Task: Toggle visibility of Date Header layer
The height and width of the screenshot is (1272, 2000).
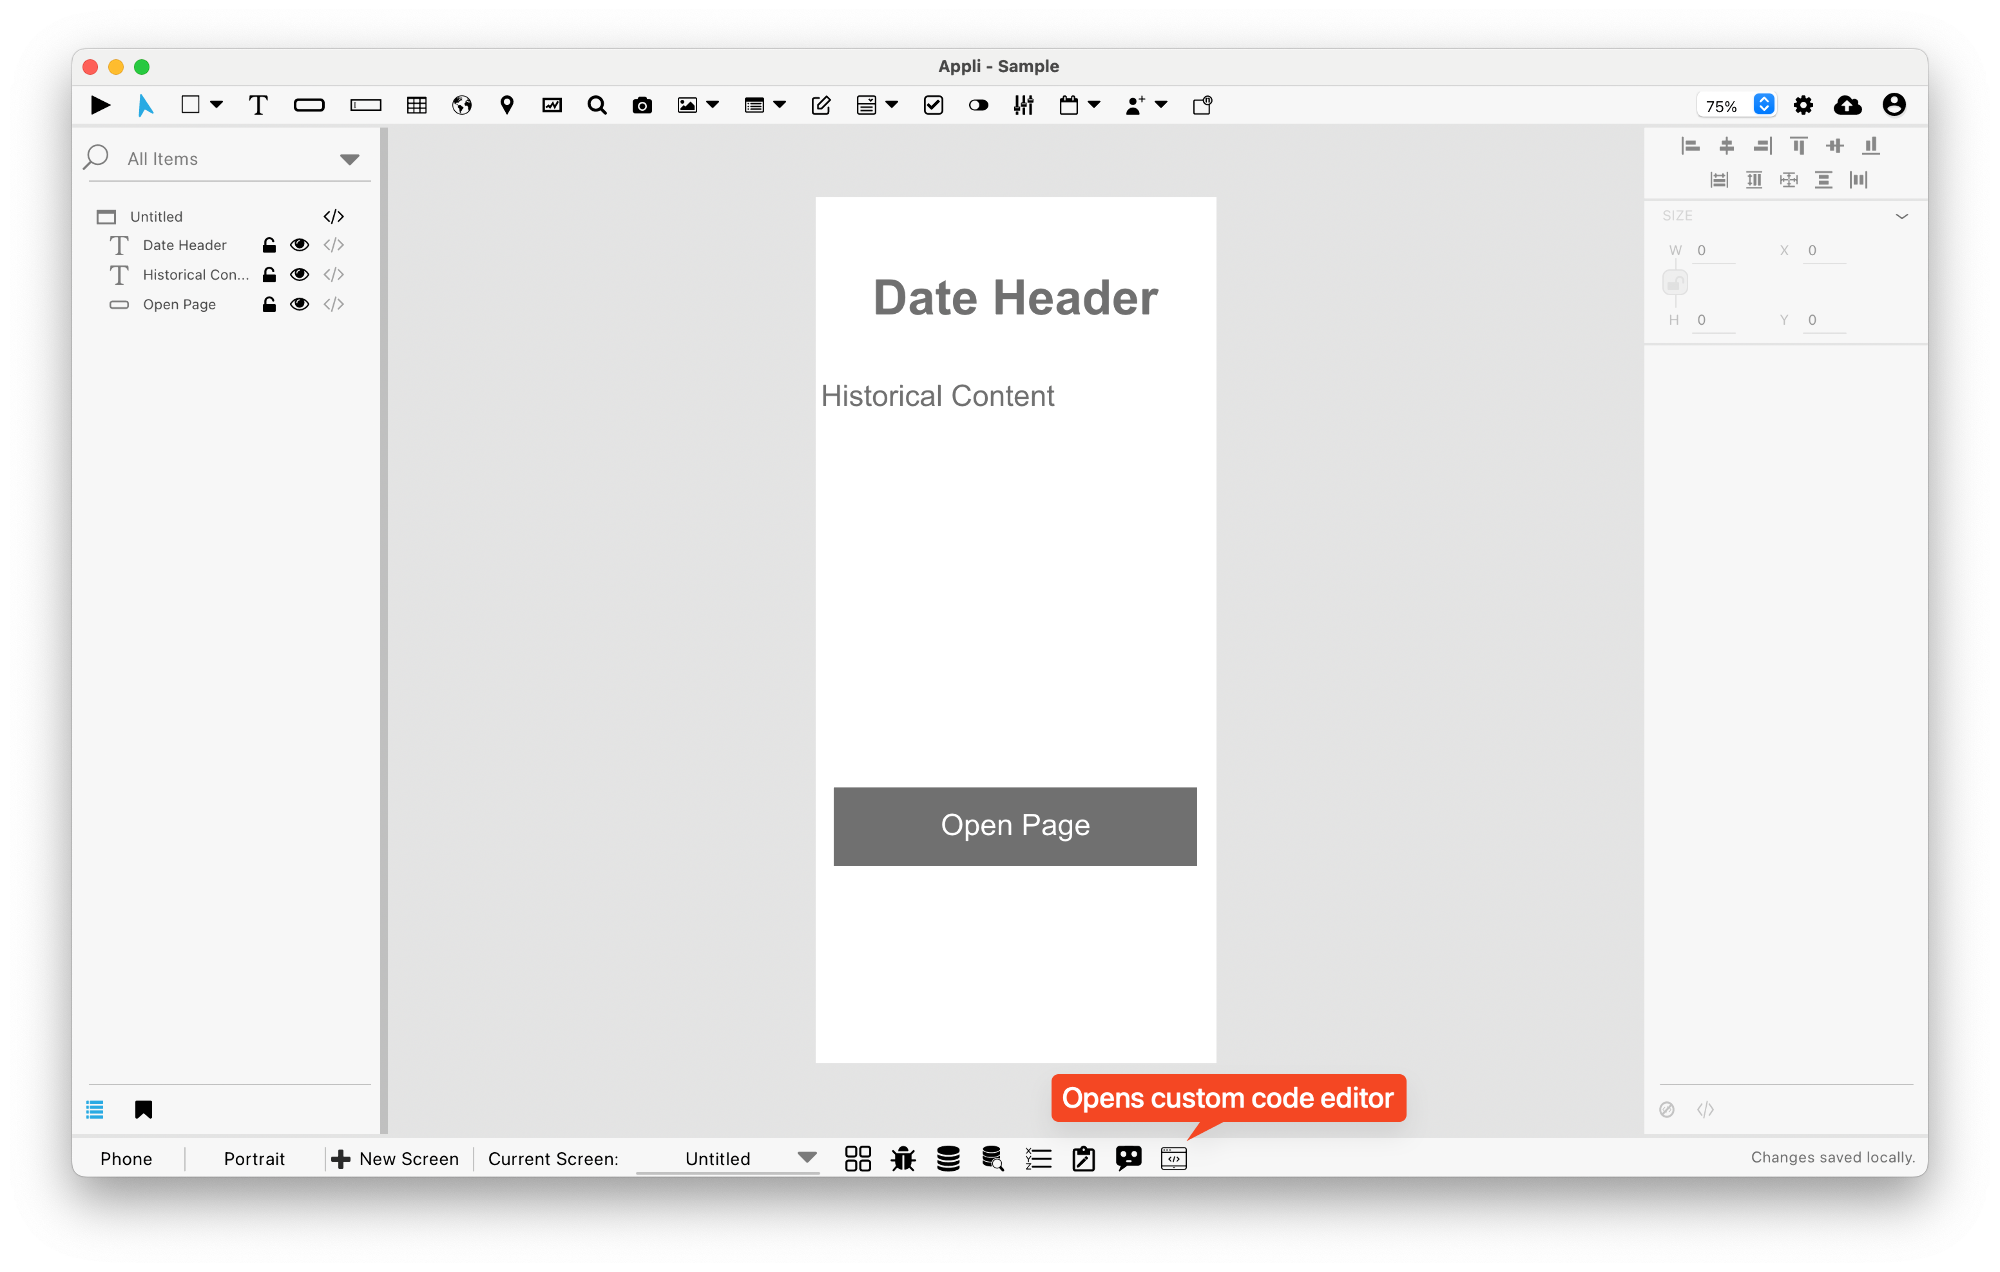Action: [297, 245]
